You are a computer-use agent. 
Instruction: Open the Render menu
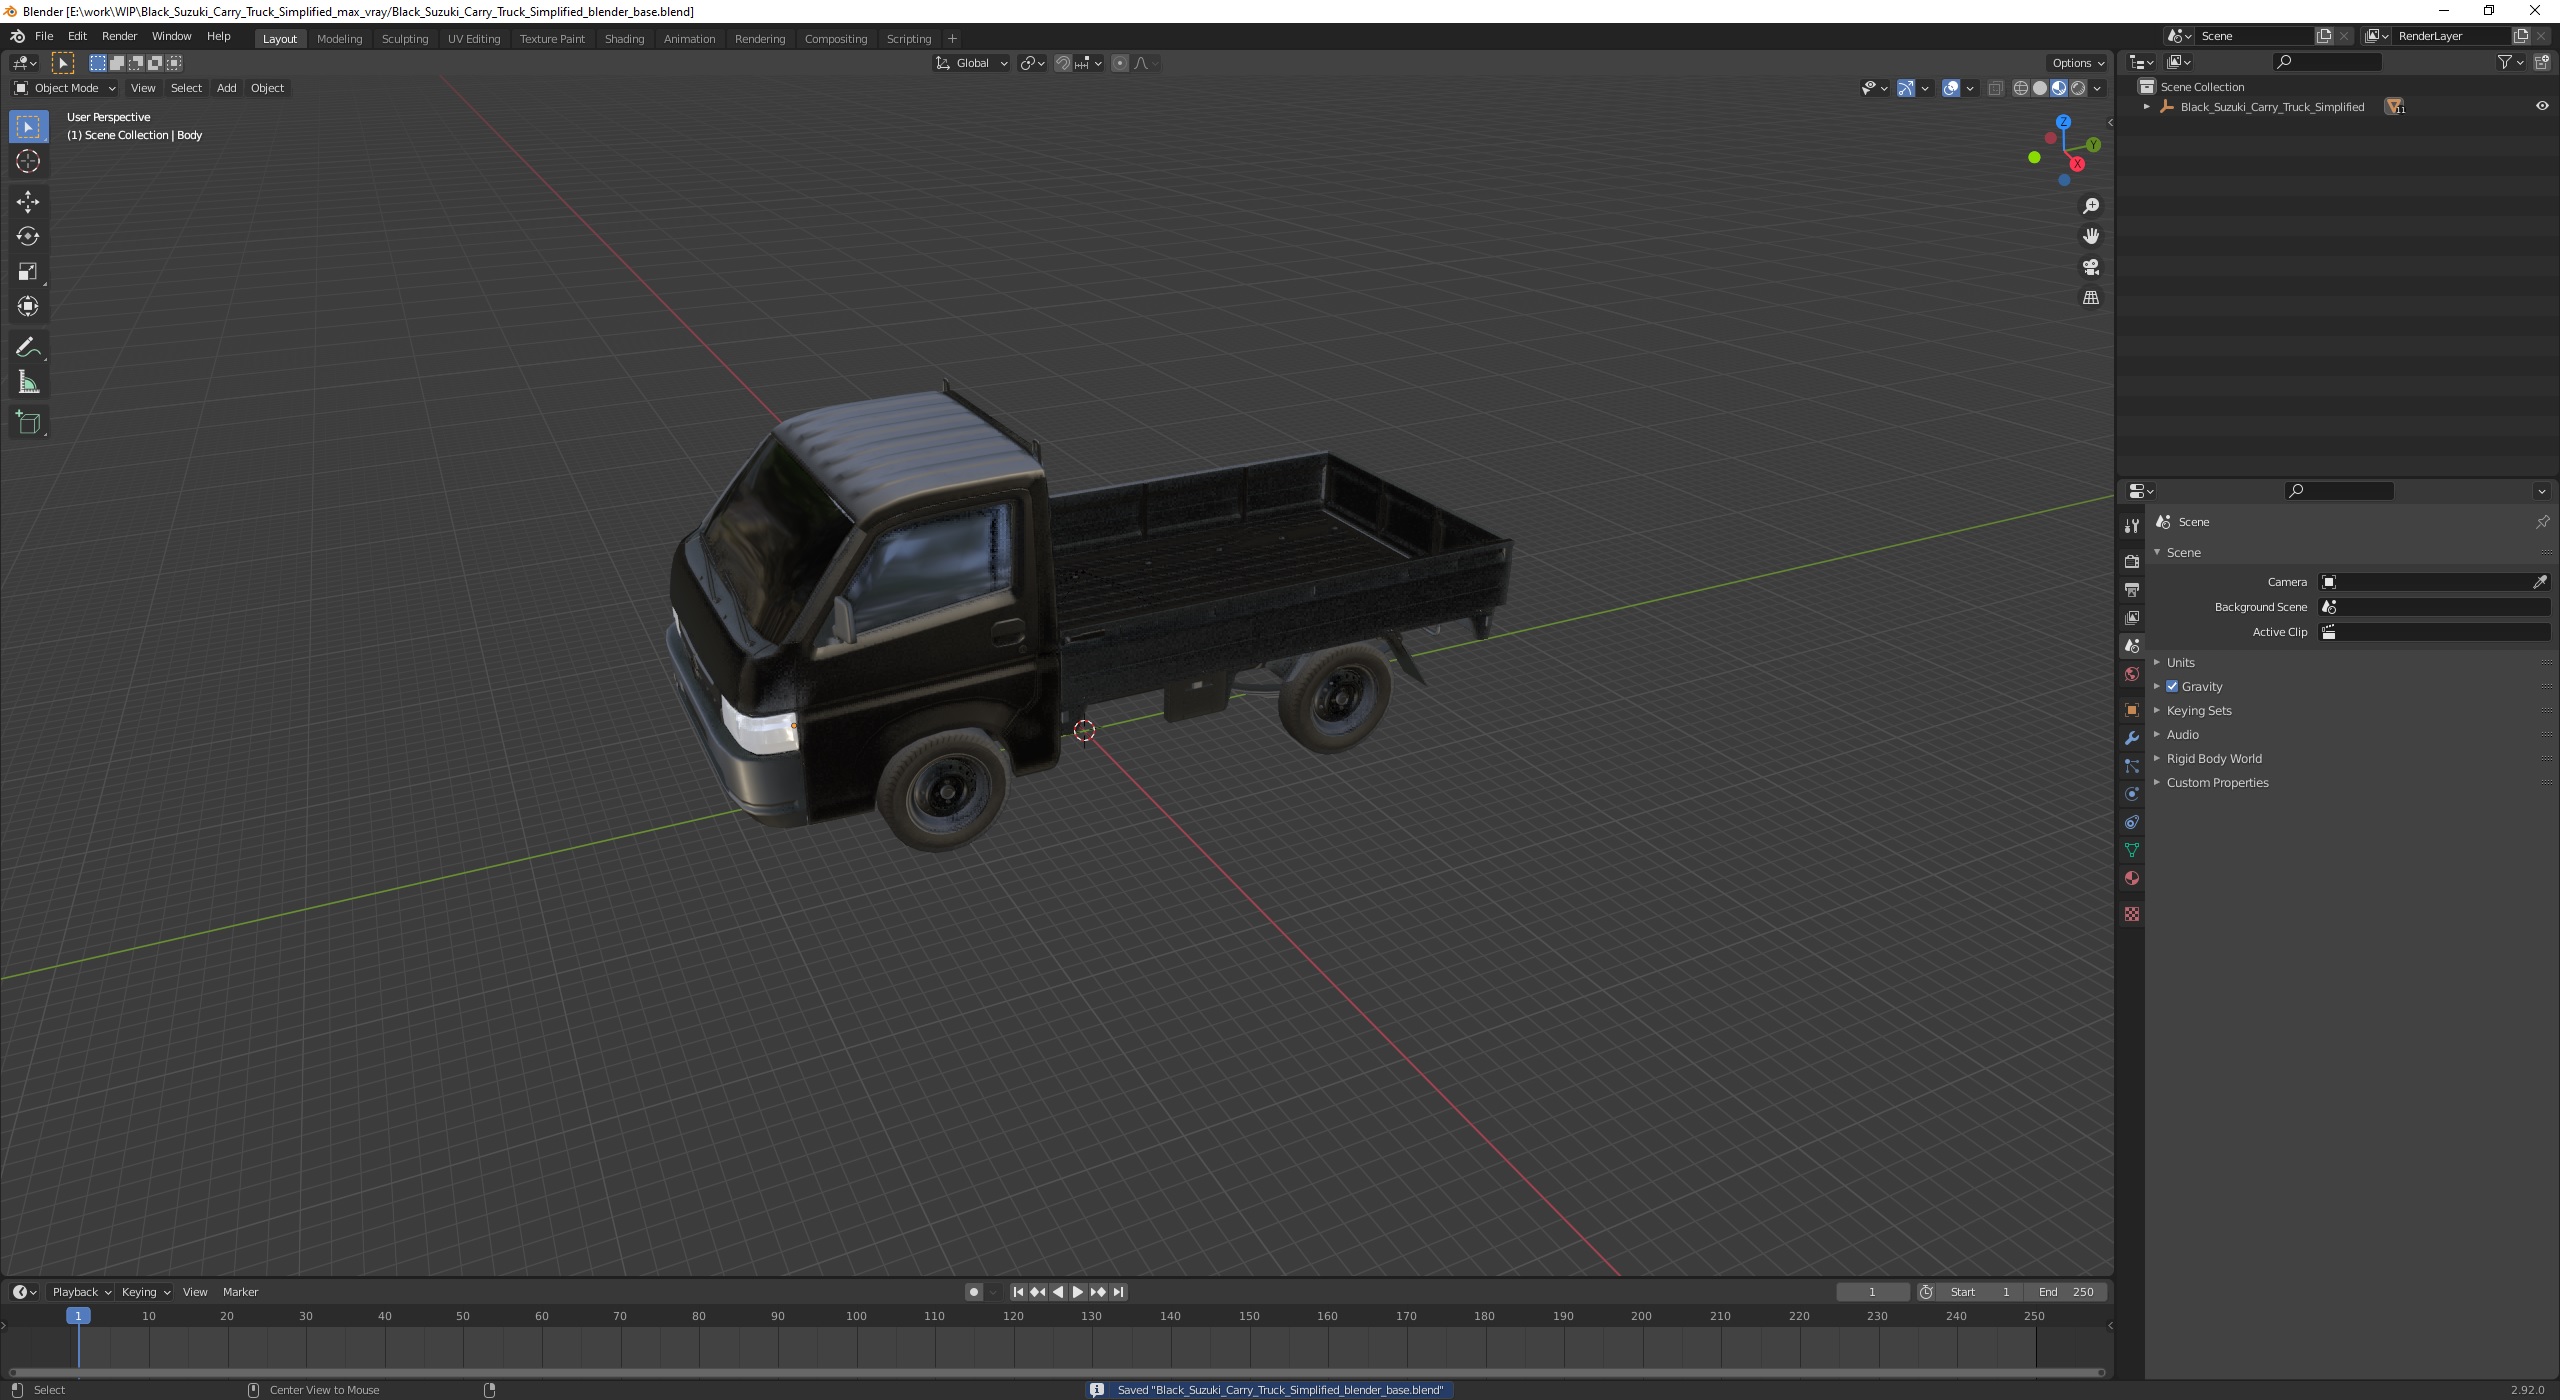coord(119,36)
